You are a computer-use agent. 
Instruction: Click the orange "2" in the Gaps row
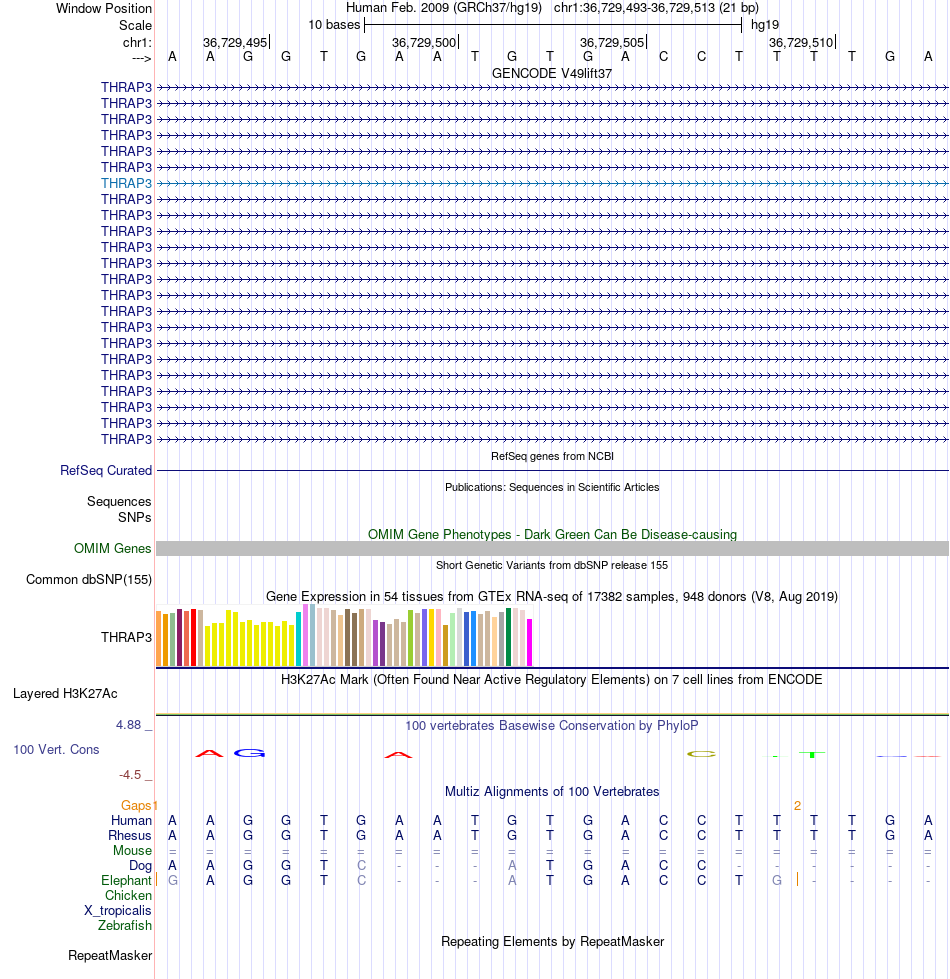click(x=797, y=806)
